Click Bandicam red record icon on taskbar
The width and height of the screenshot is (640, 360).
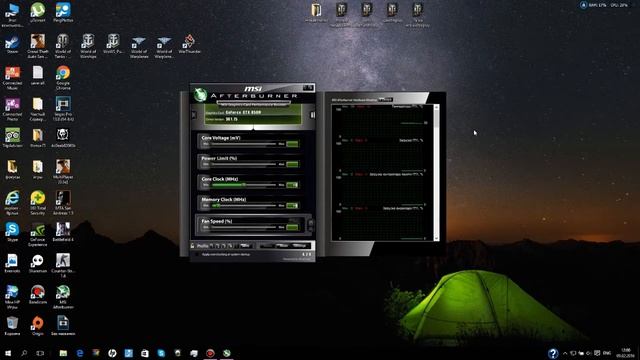[210, 353]
